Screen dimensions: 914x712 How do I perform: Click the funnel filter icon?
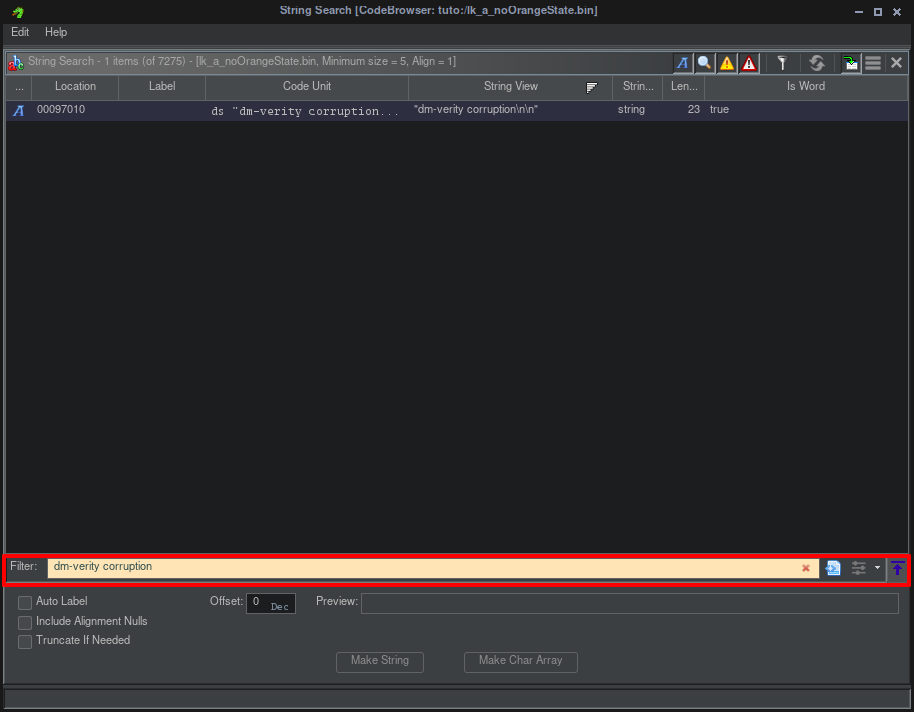click(783, 63)
